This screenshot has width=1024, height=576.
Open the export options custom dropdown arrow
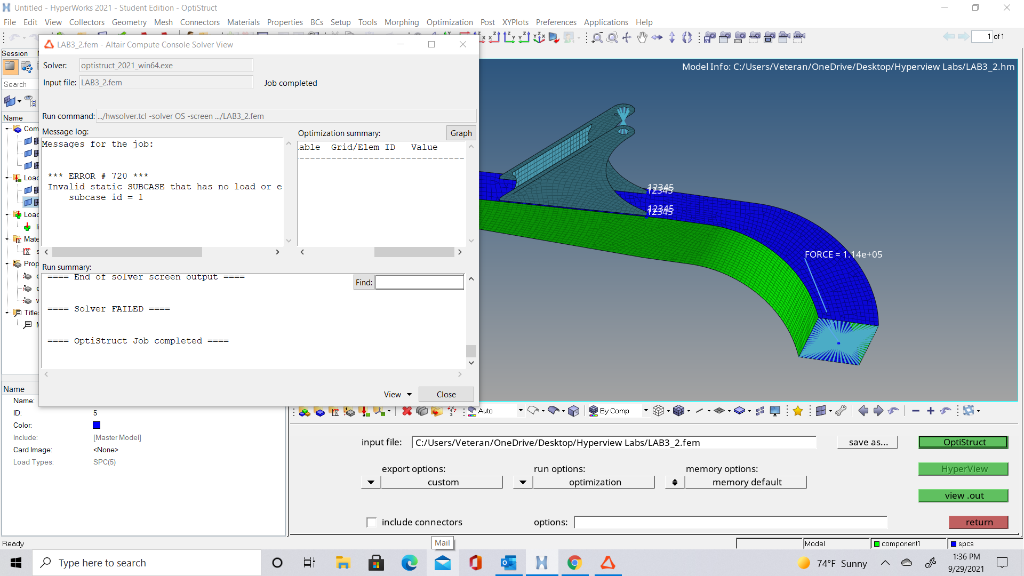[x=370, y=482]
